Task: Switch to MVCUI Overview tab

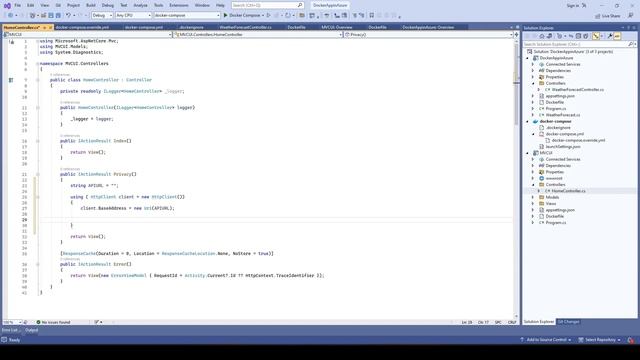Action: click(x=337, y=27)
